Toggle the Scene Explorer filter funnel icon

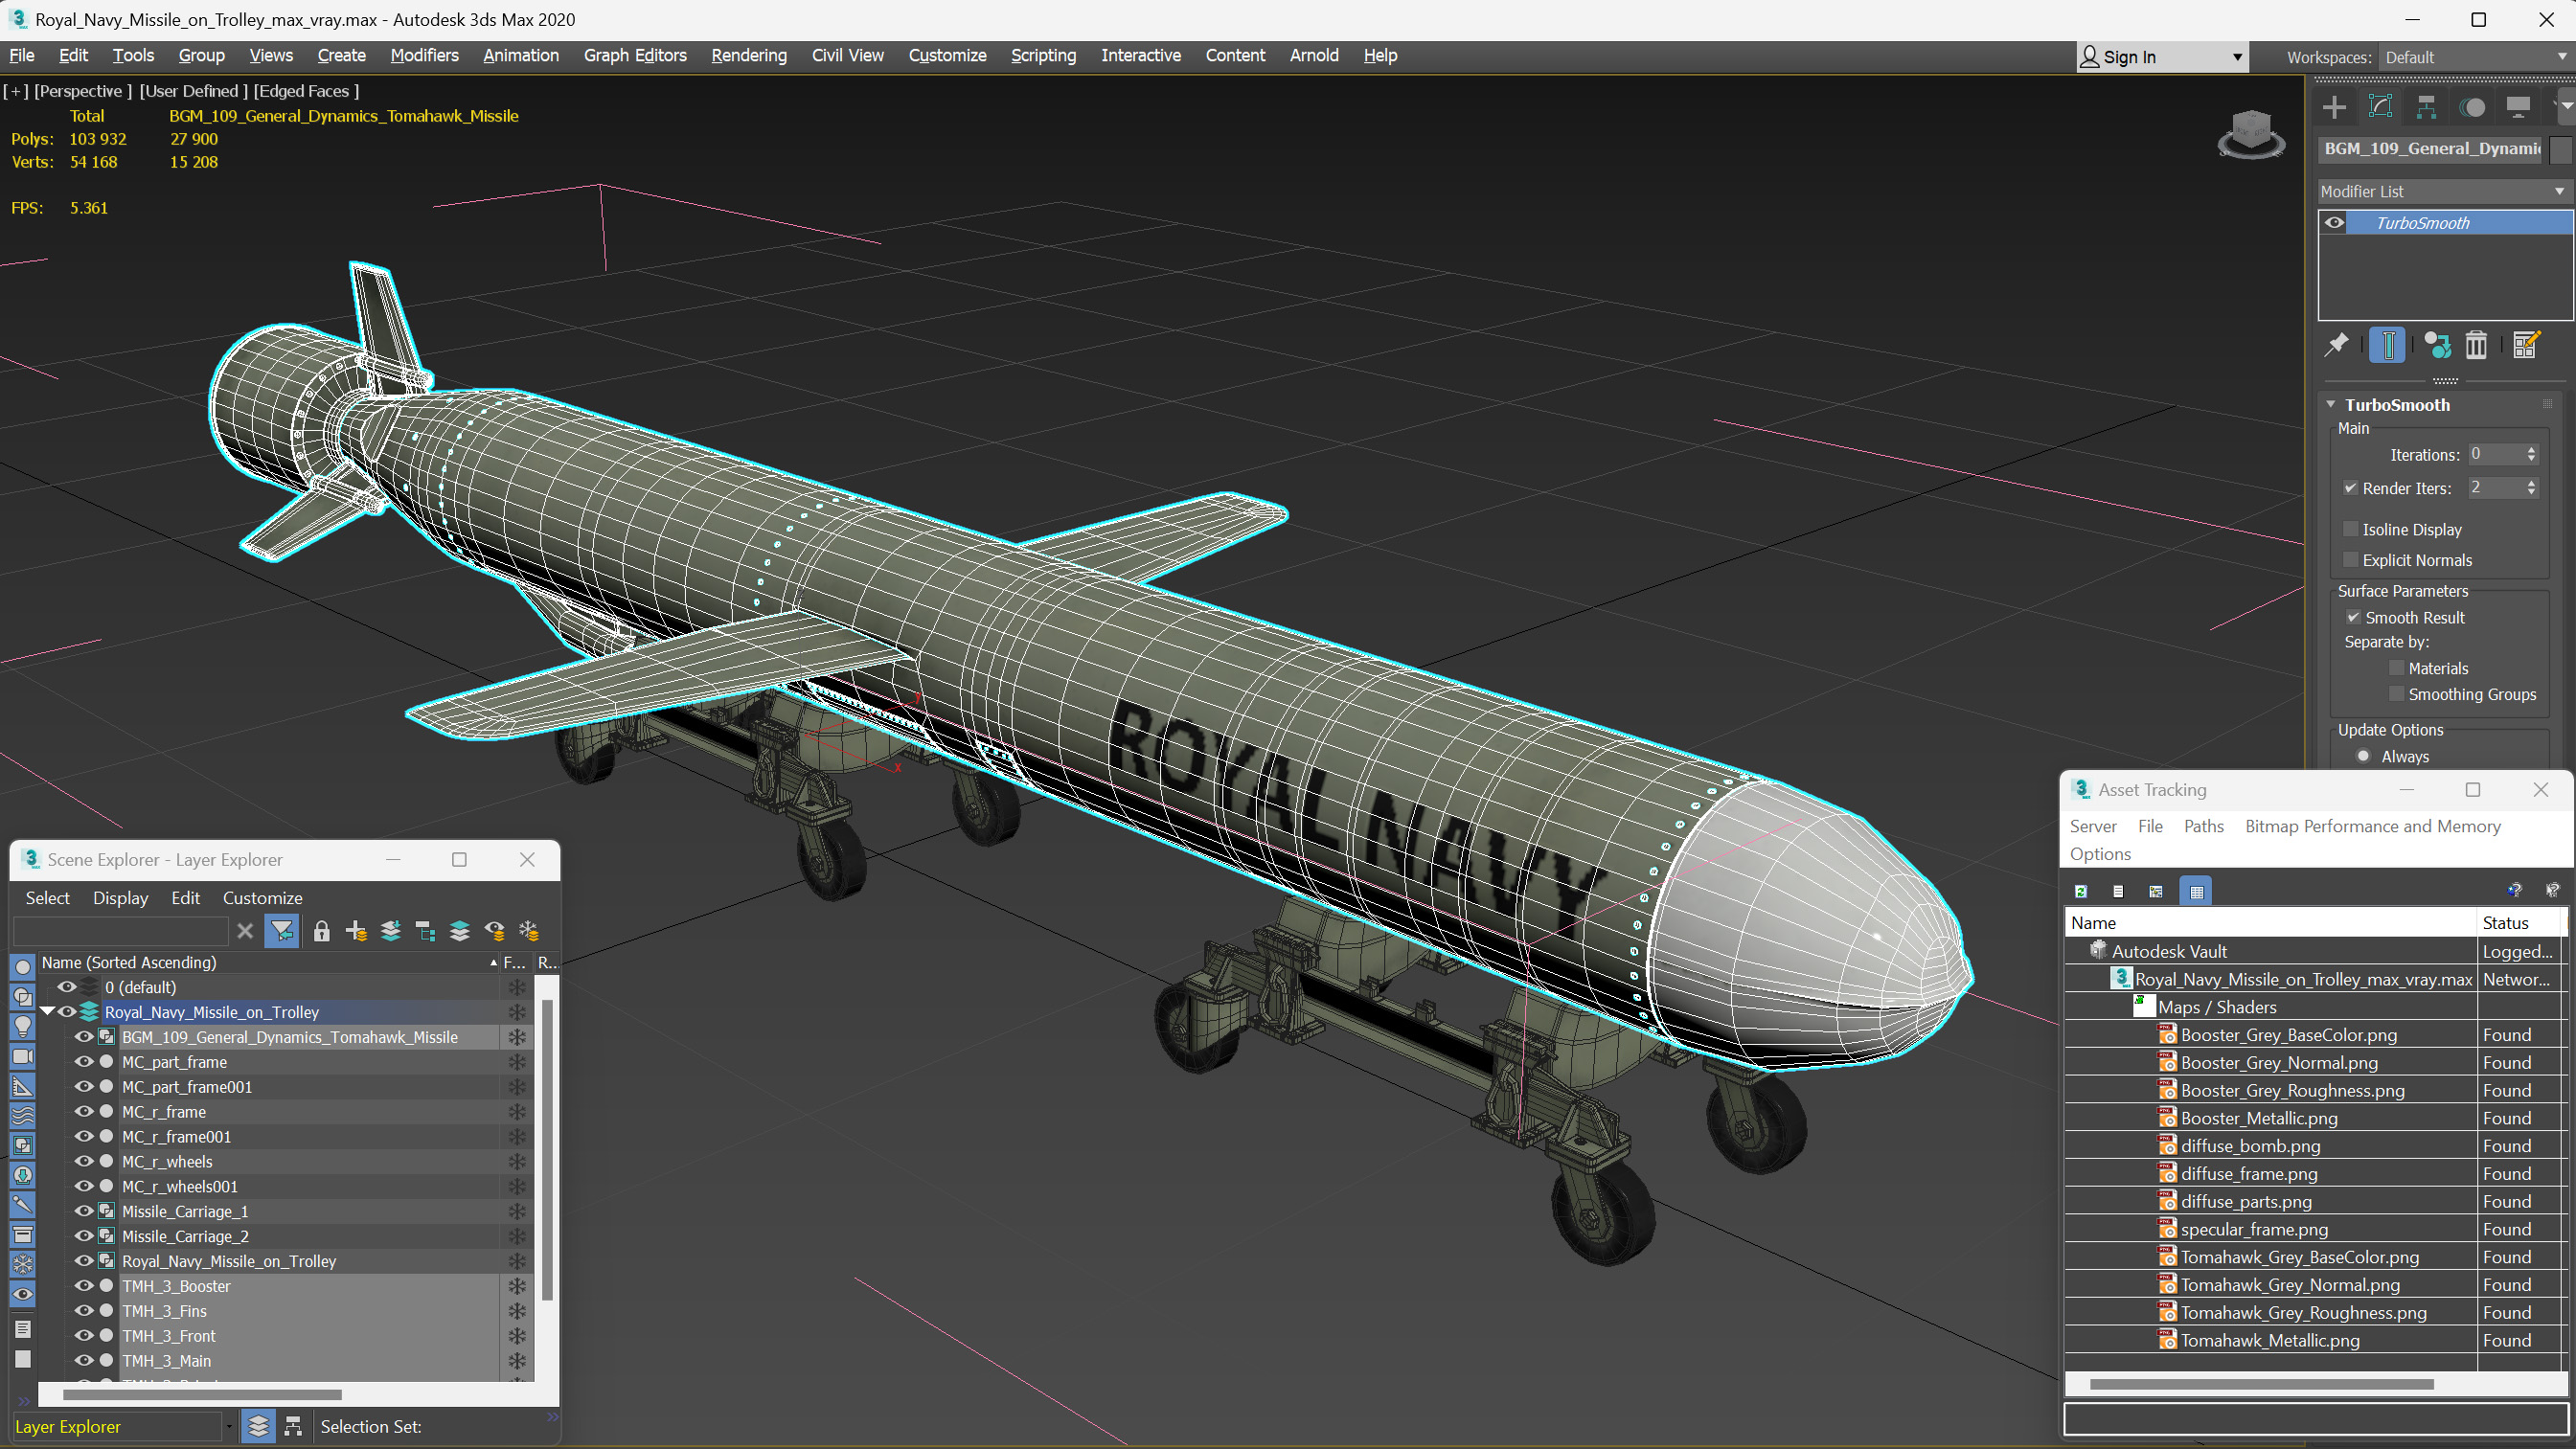click(x=282, y=931)
